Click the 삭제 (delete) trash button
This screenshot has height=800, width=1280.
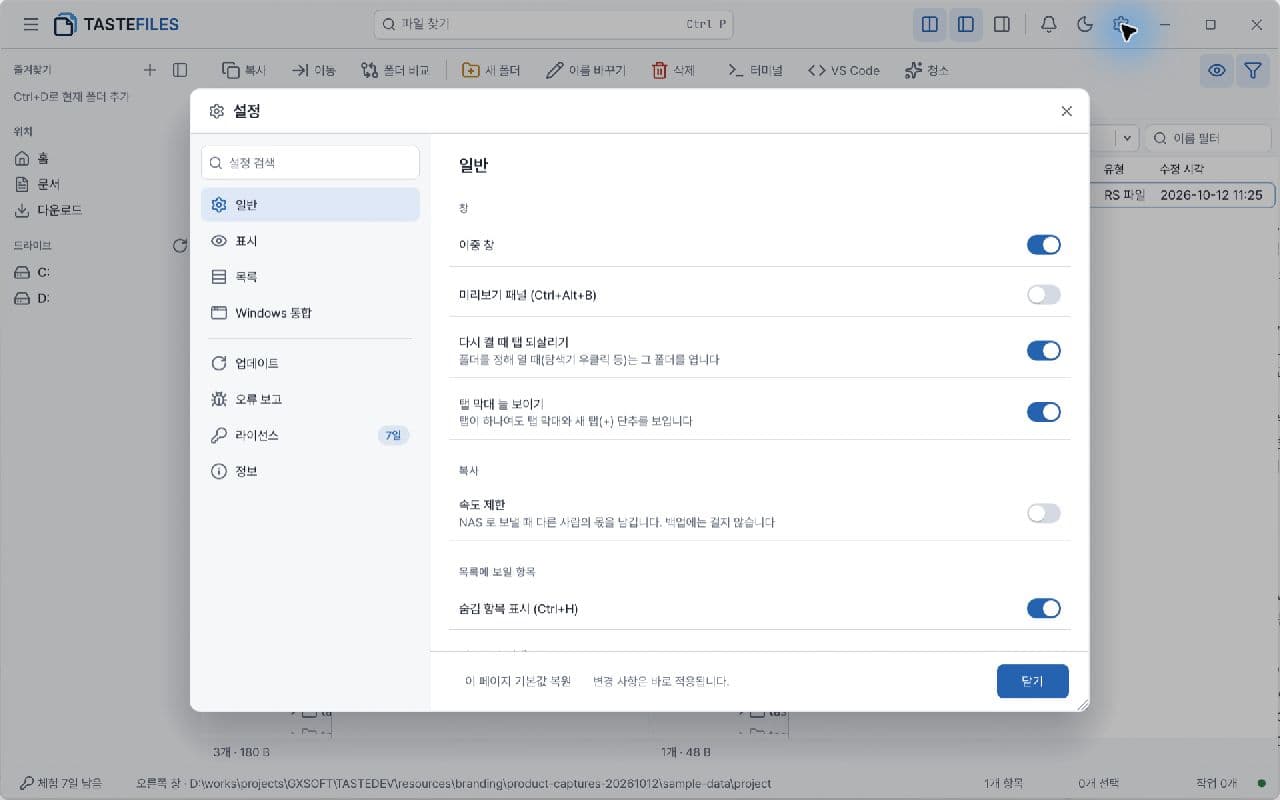point(673,70)
